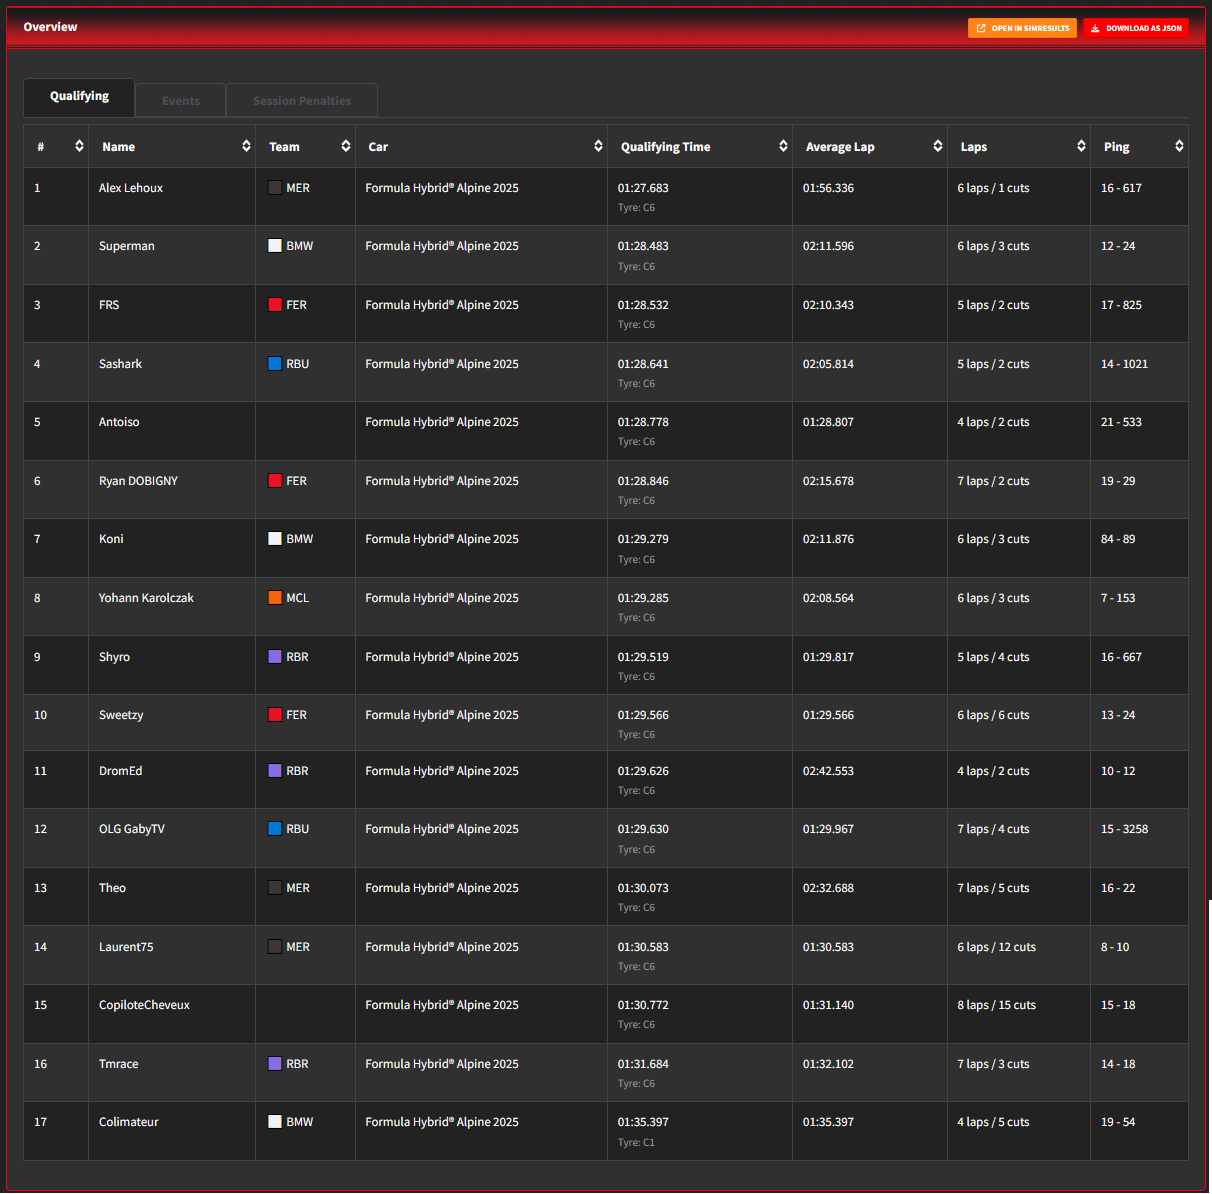The height and width of the screenshot is (1194, 1212).
Task: Click Superman's white BMW team swatch
Action: [275, 246]
